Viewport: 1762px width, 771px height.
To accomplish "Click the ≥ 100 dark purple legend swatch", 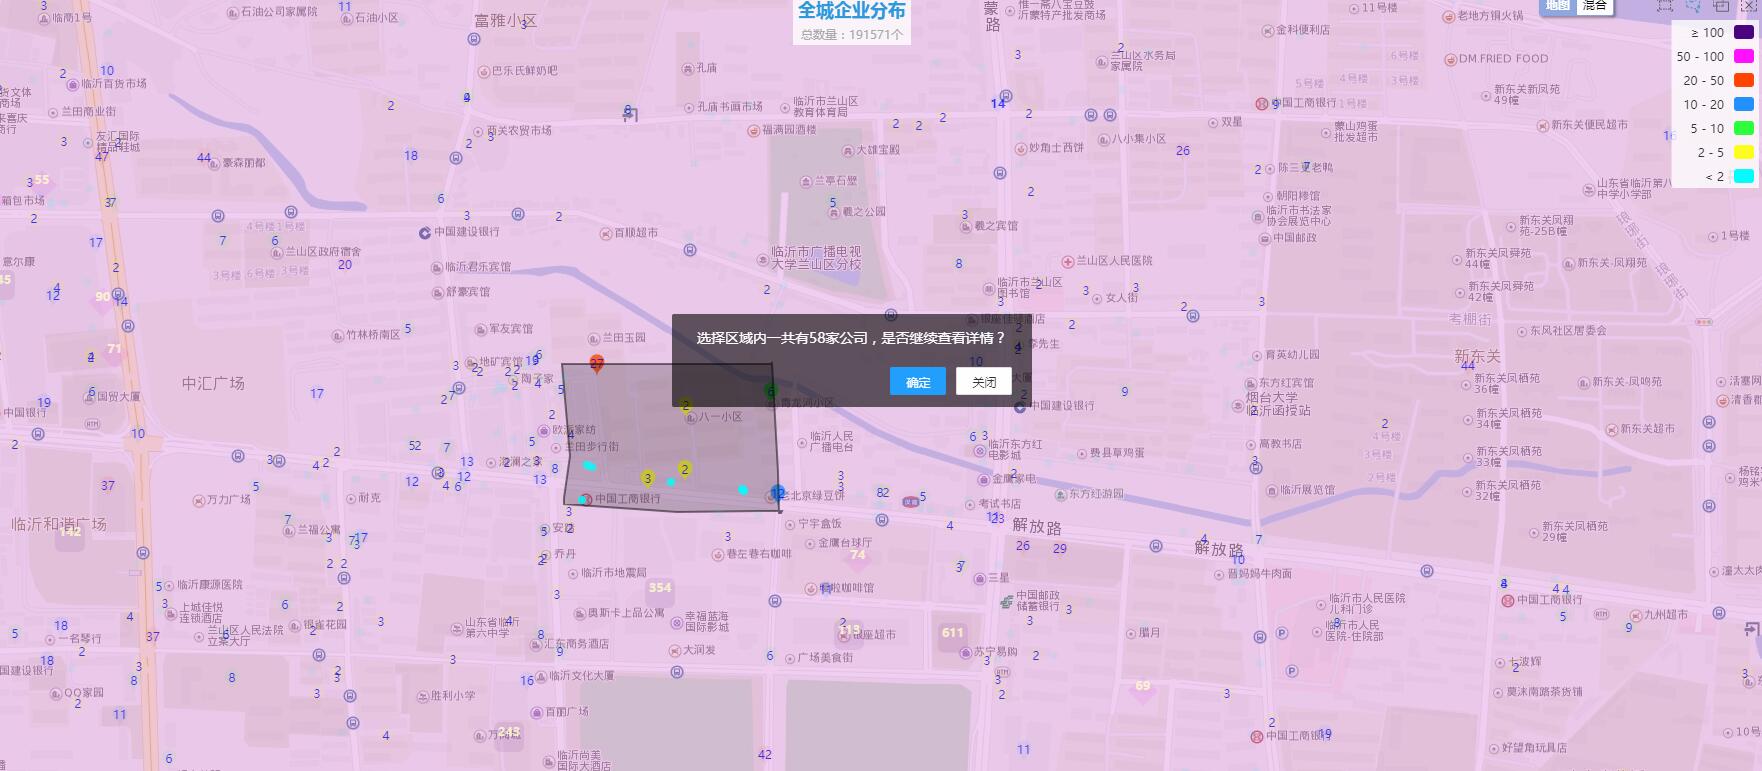I will (x=1743, y=32).
